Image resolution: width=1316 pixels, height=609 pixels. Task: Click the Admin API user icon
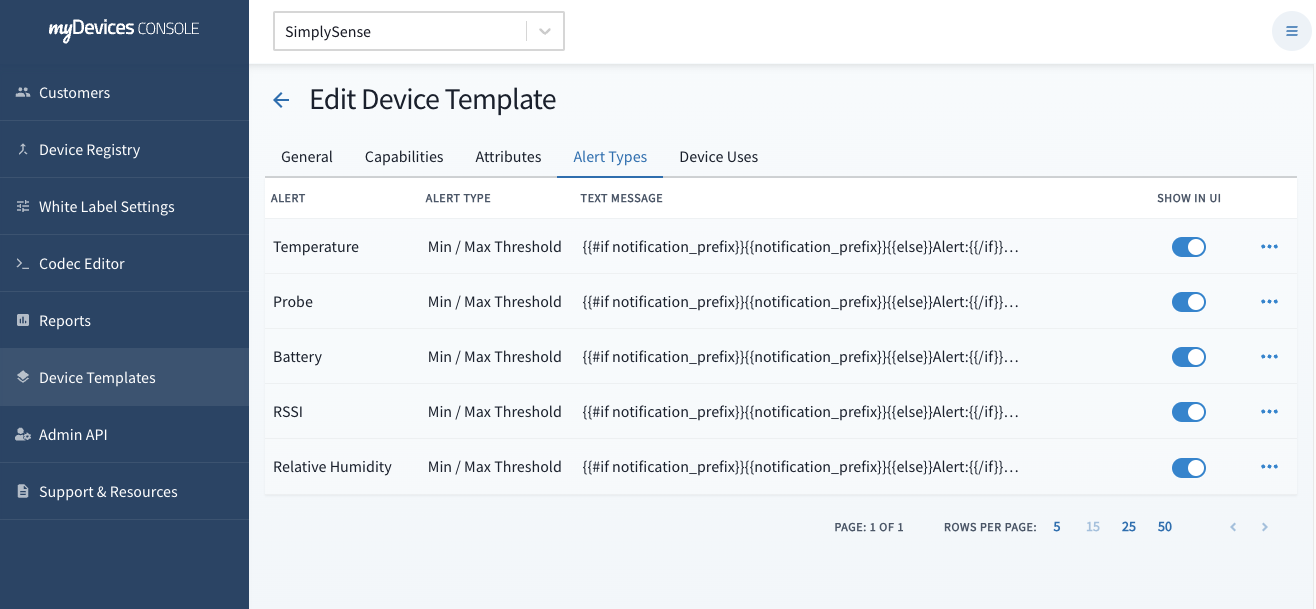[x=23, y=435]
